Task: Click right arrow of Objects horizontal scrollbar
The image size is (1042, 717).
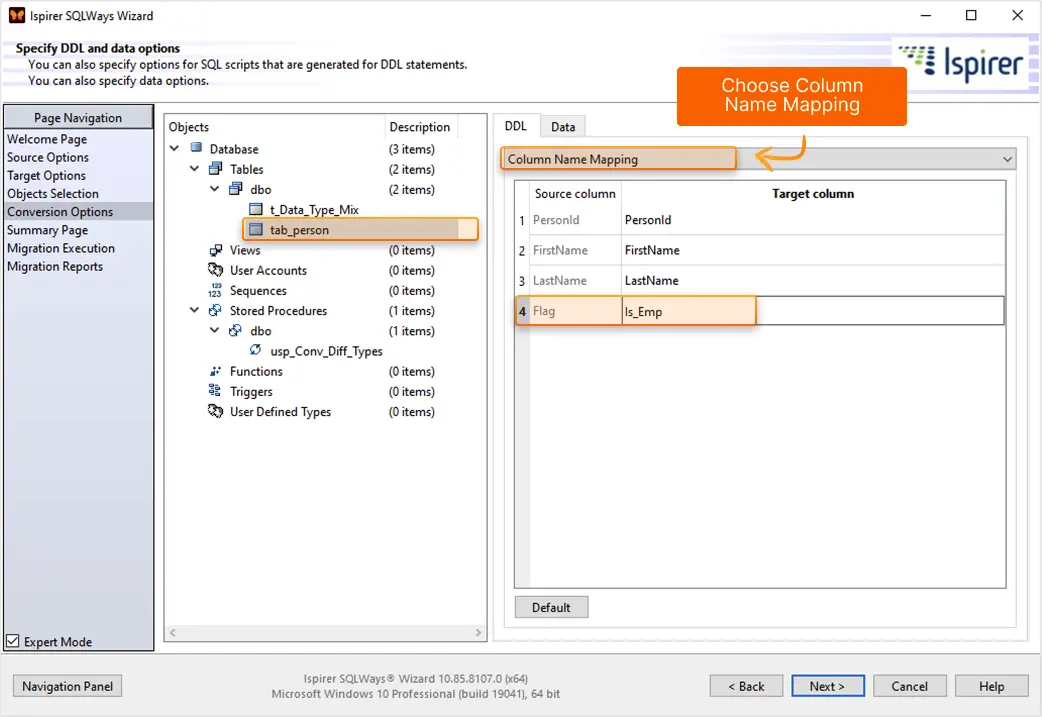Action: [478, 633]
